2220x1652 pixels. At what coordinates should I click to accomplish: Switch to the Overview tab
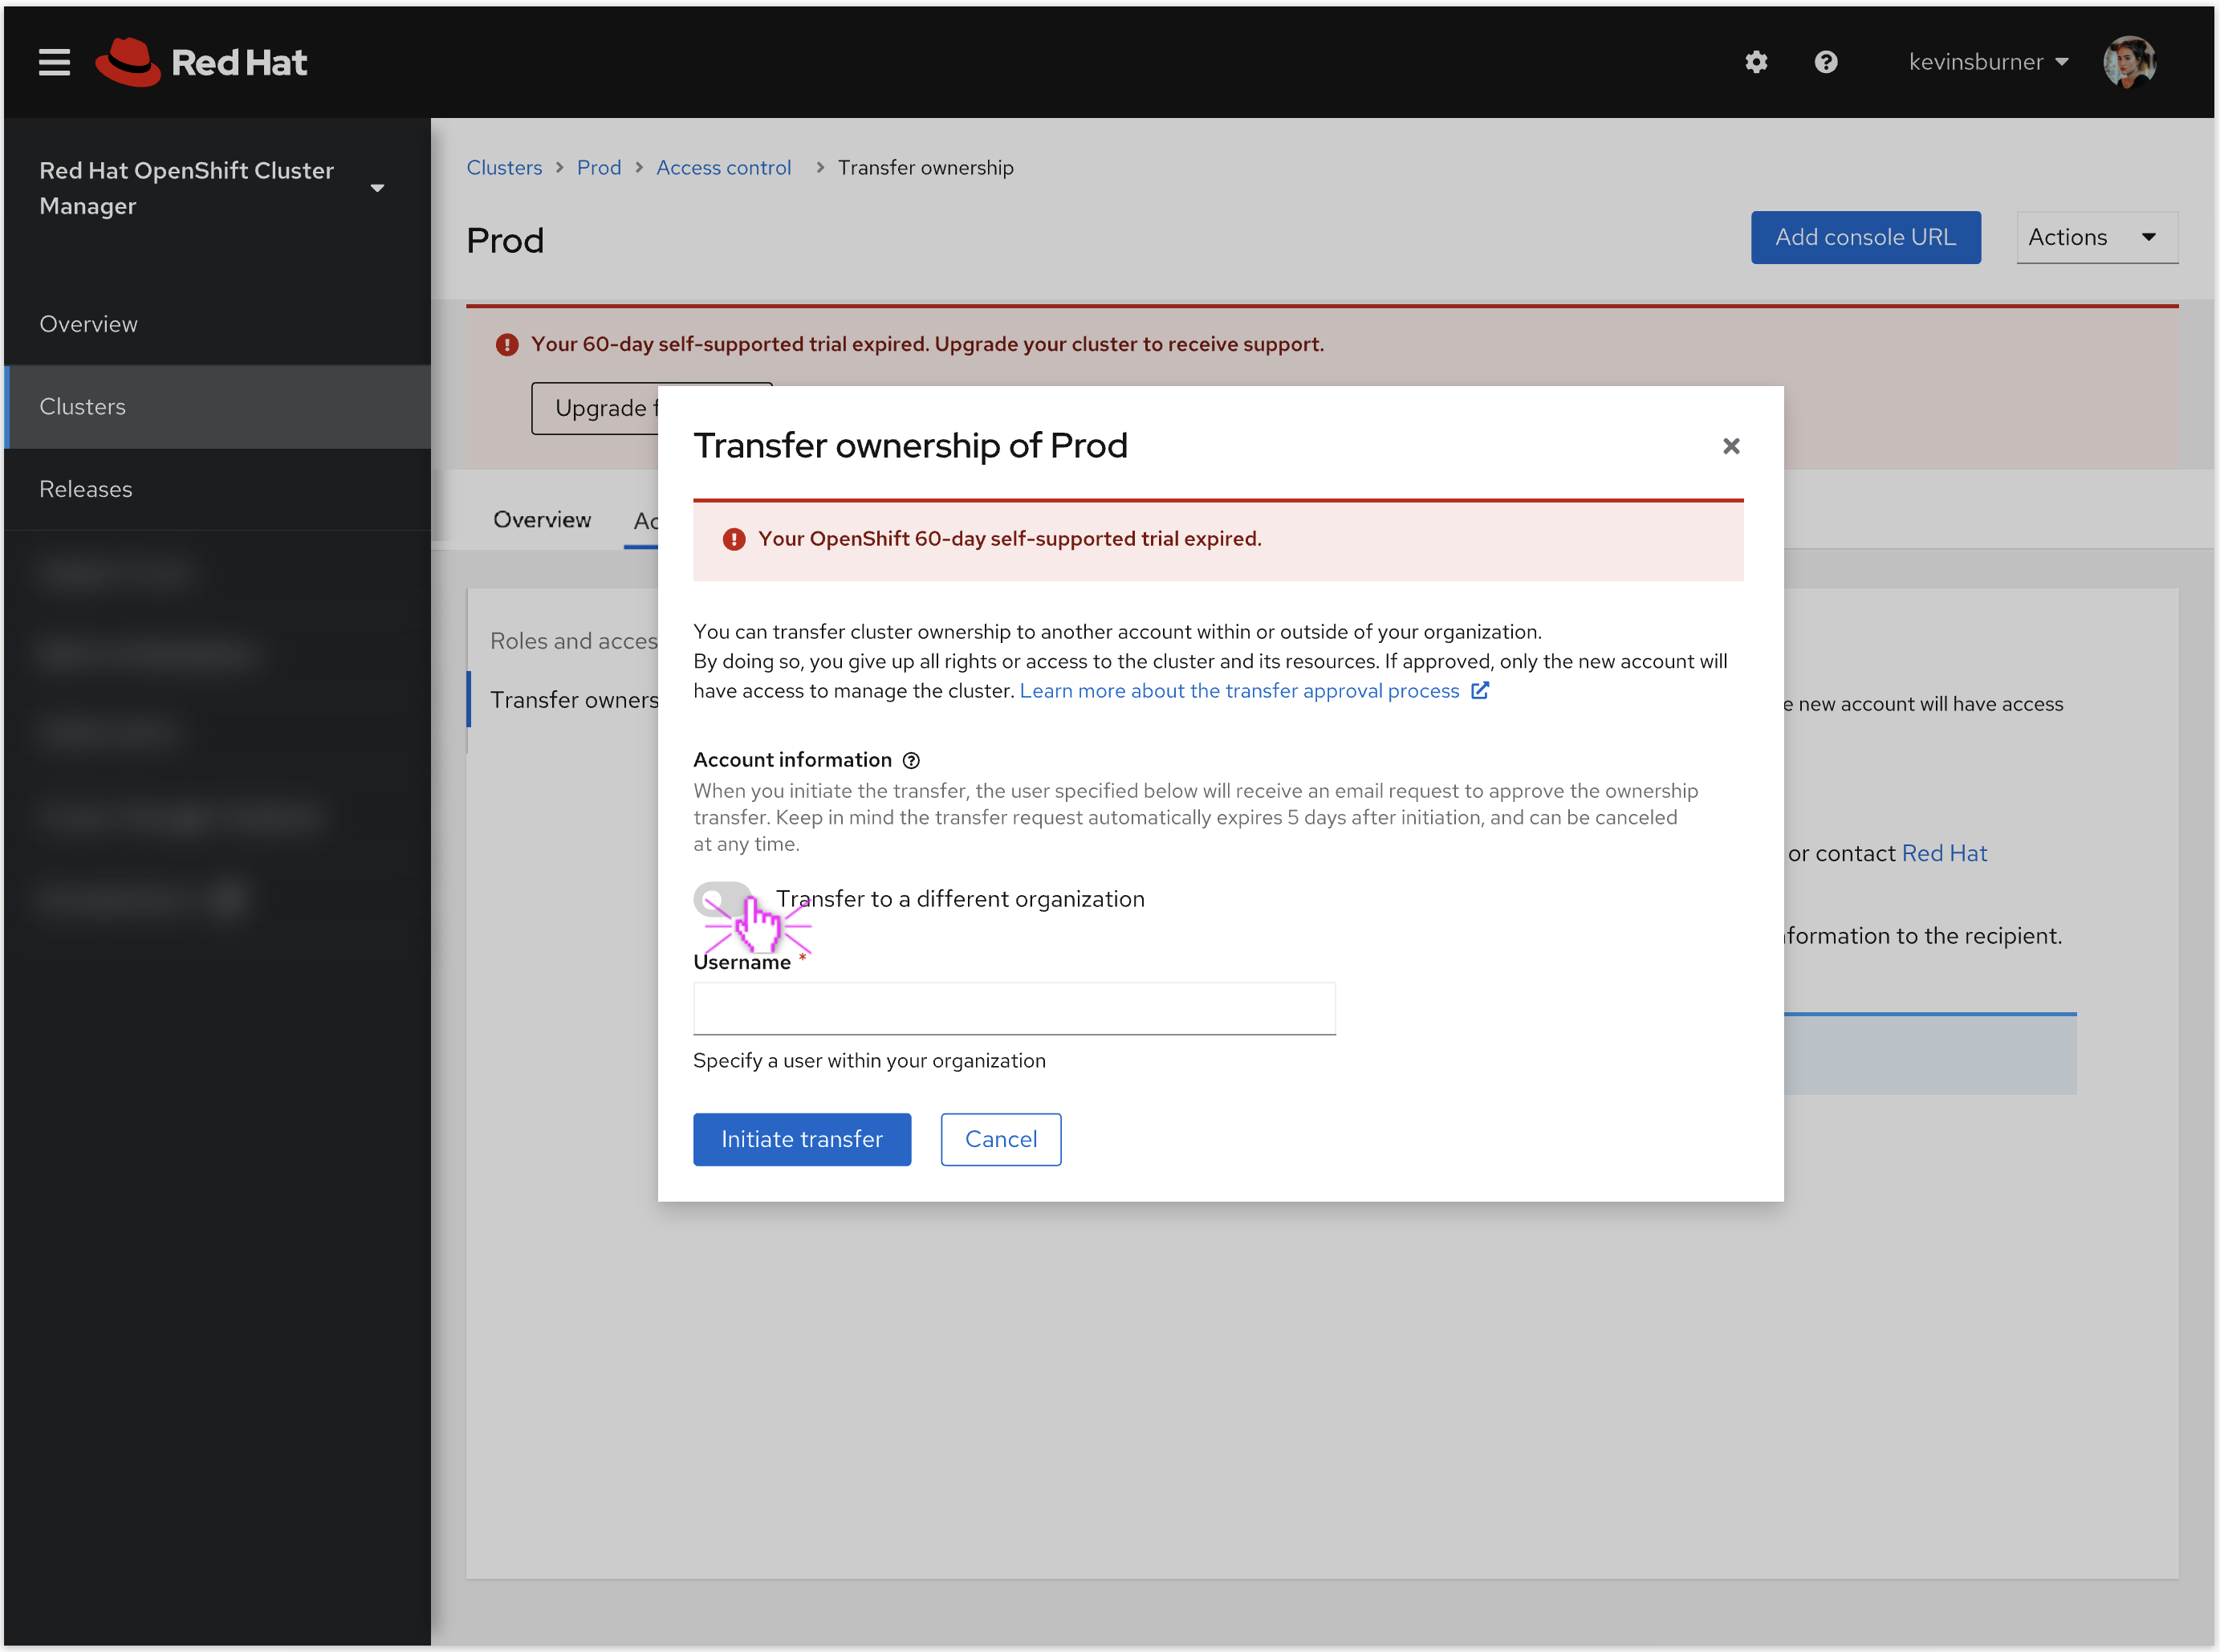tap(541, 519)
